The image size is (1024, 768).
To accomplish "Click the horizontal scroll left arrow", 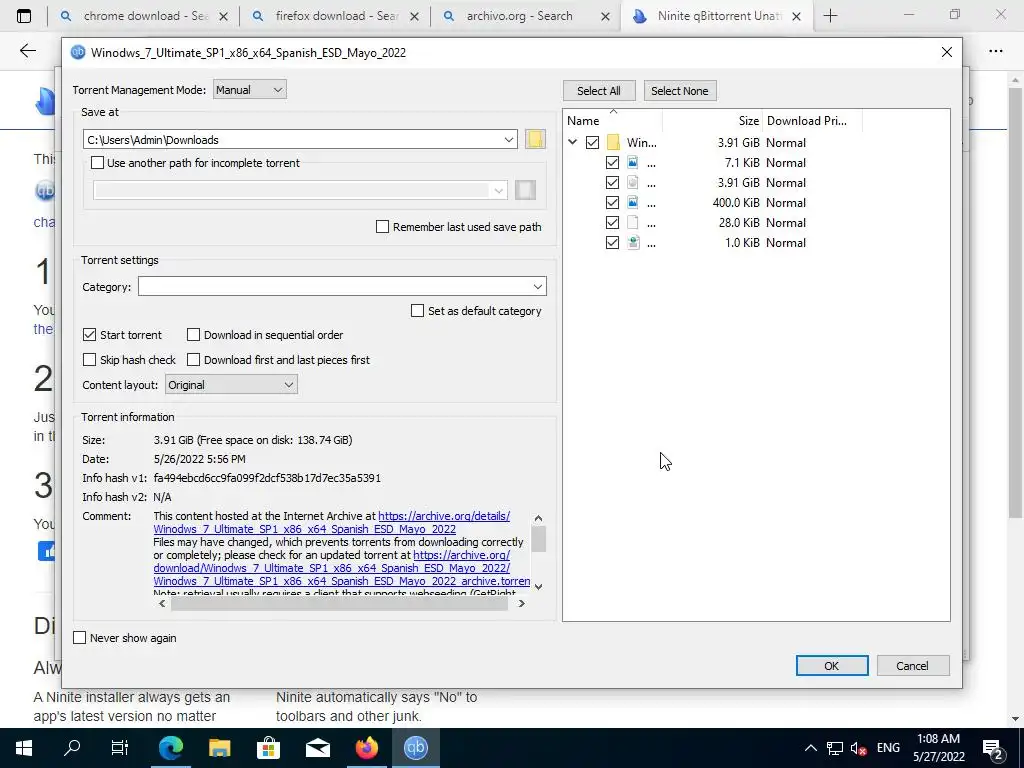I will [x=162, y=603].
